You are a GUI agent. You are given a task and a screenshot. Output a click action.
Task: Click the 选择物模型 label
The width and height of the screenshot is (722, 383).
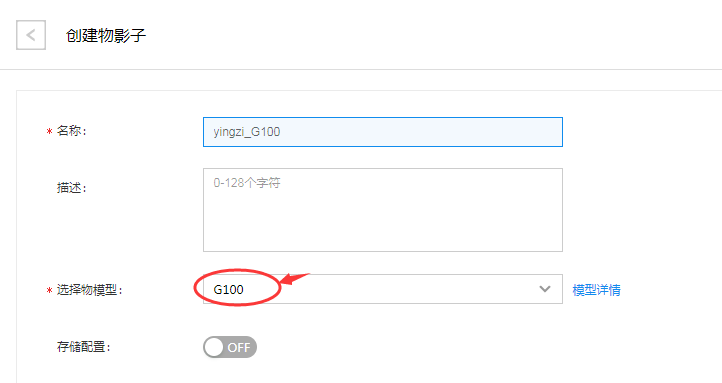(x=89, y=290)
